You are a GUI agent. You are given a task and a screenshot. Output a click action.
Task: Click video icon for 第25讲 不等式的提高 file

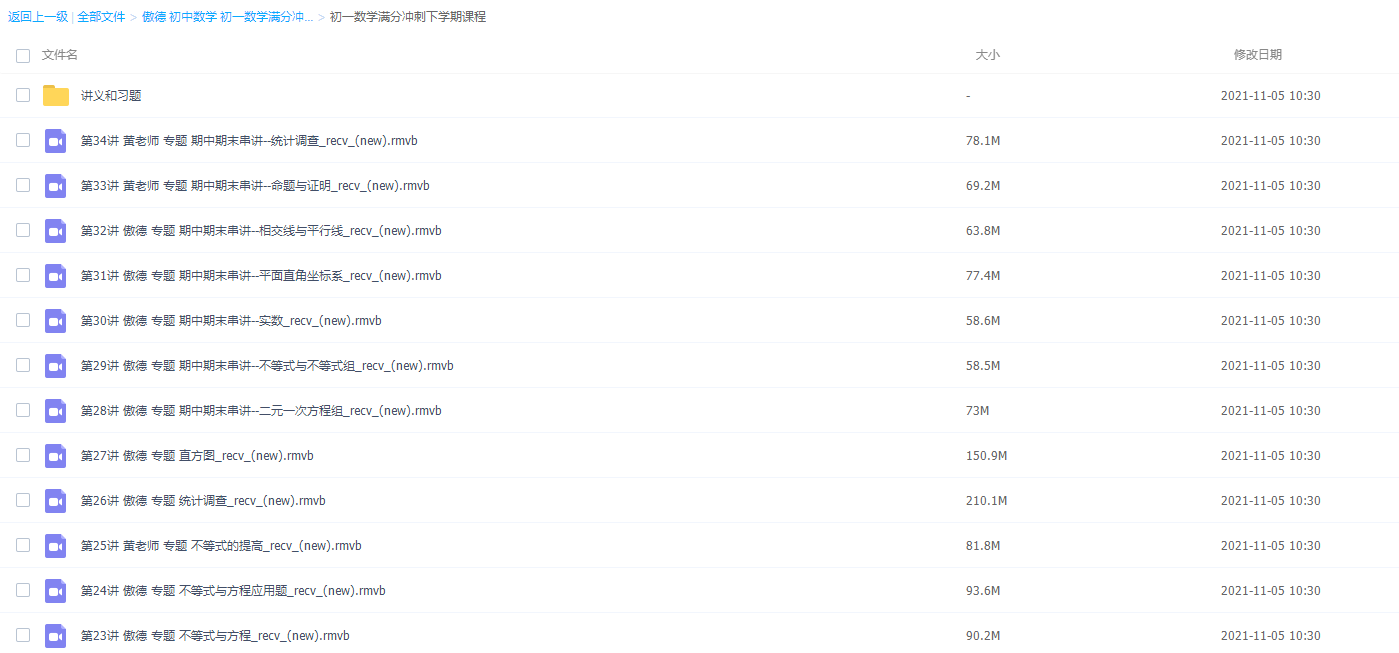56,546
